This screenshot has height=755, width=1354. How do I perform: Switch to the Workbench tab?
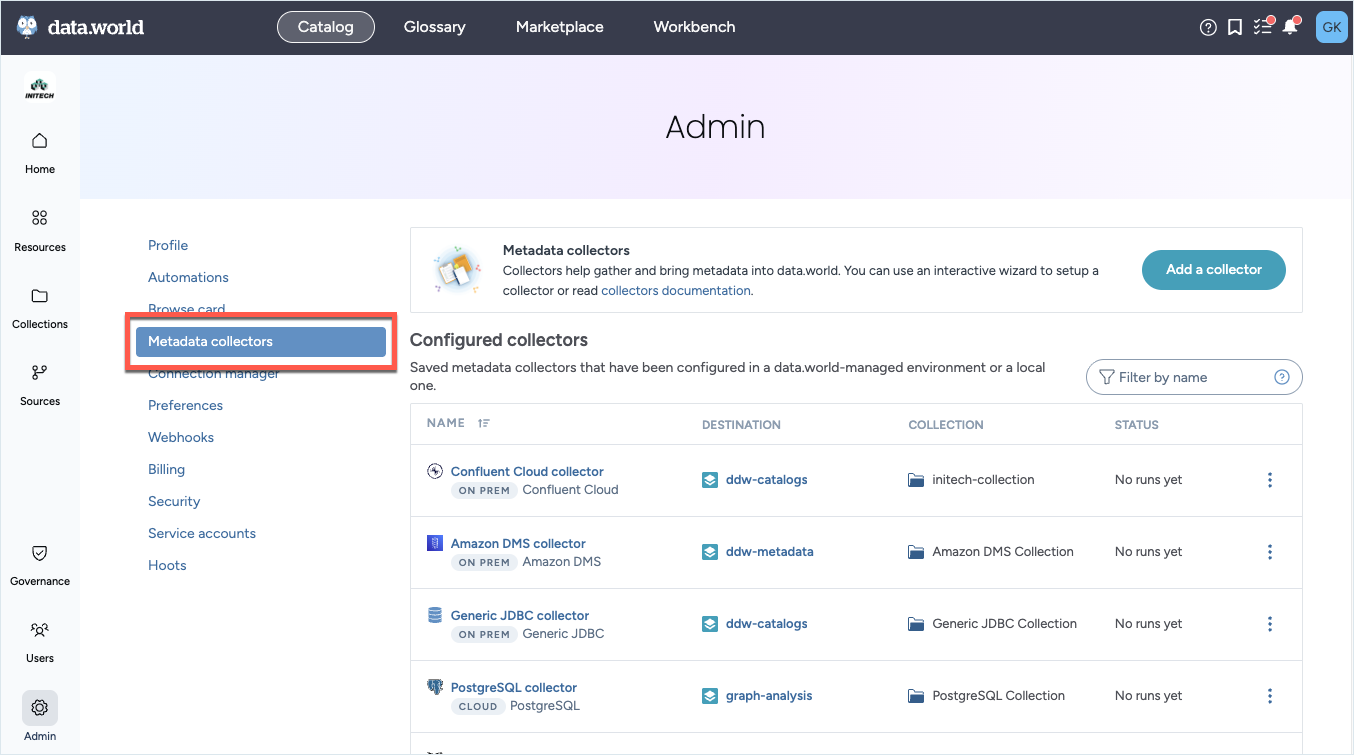[x=694, y=27]
